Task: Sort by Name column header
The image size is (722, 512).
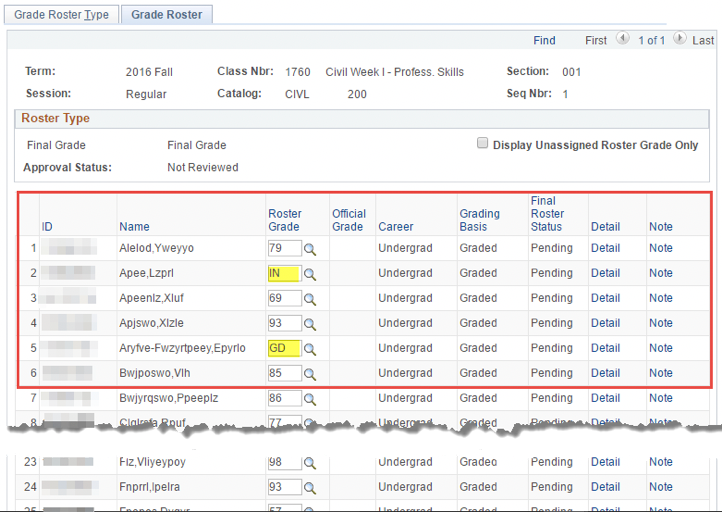Action: (x=133, y=227)
